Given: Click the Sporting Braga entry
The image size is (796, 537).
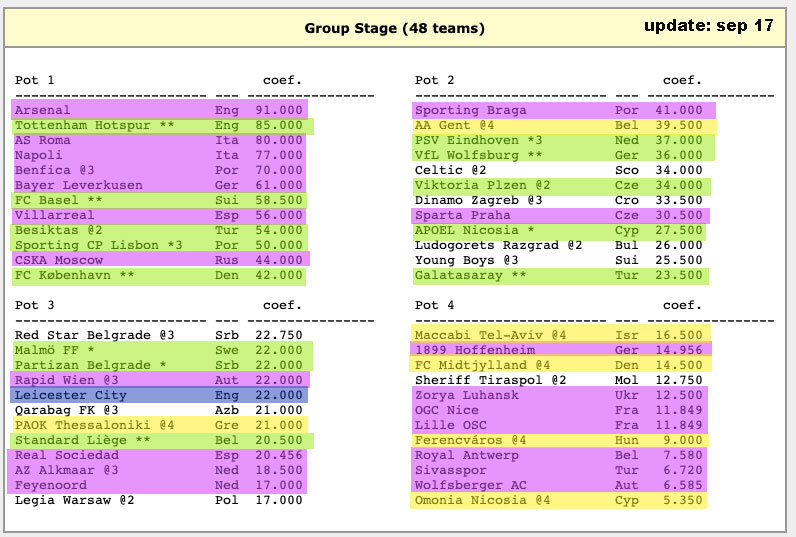Looking at the screenshot, I should click(x=564, y=110).
